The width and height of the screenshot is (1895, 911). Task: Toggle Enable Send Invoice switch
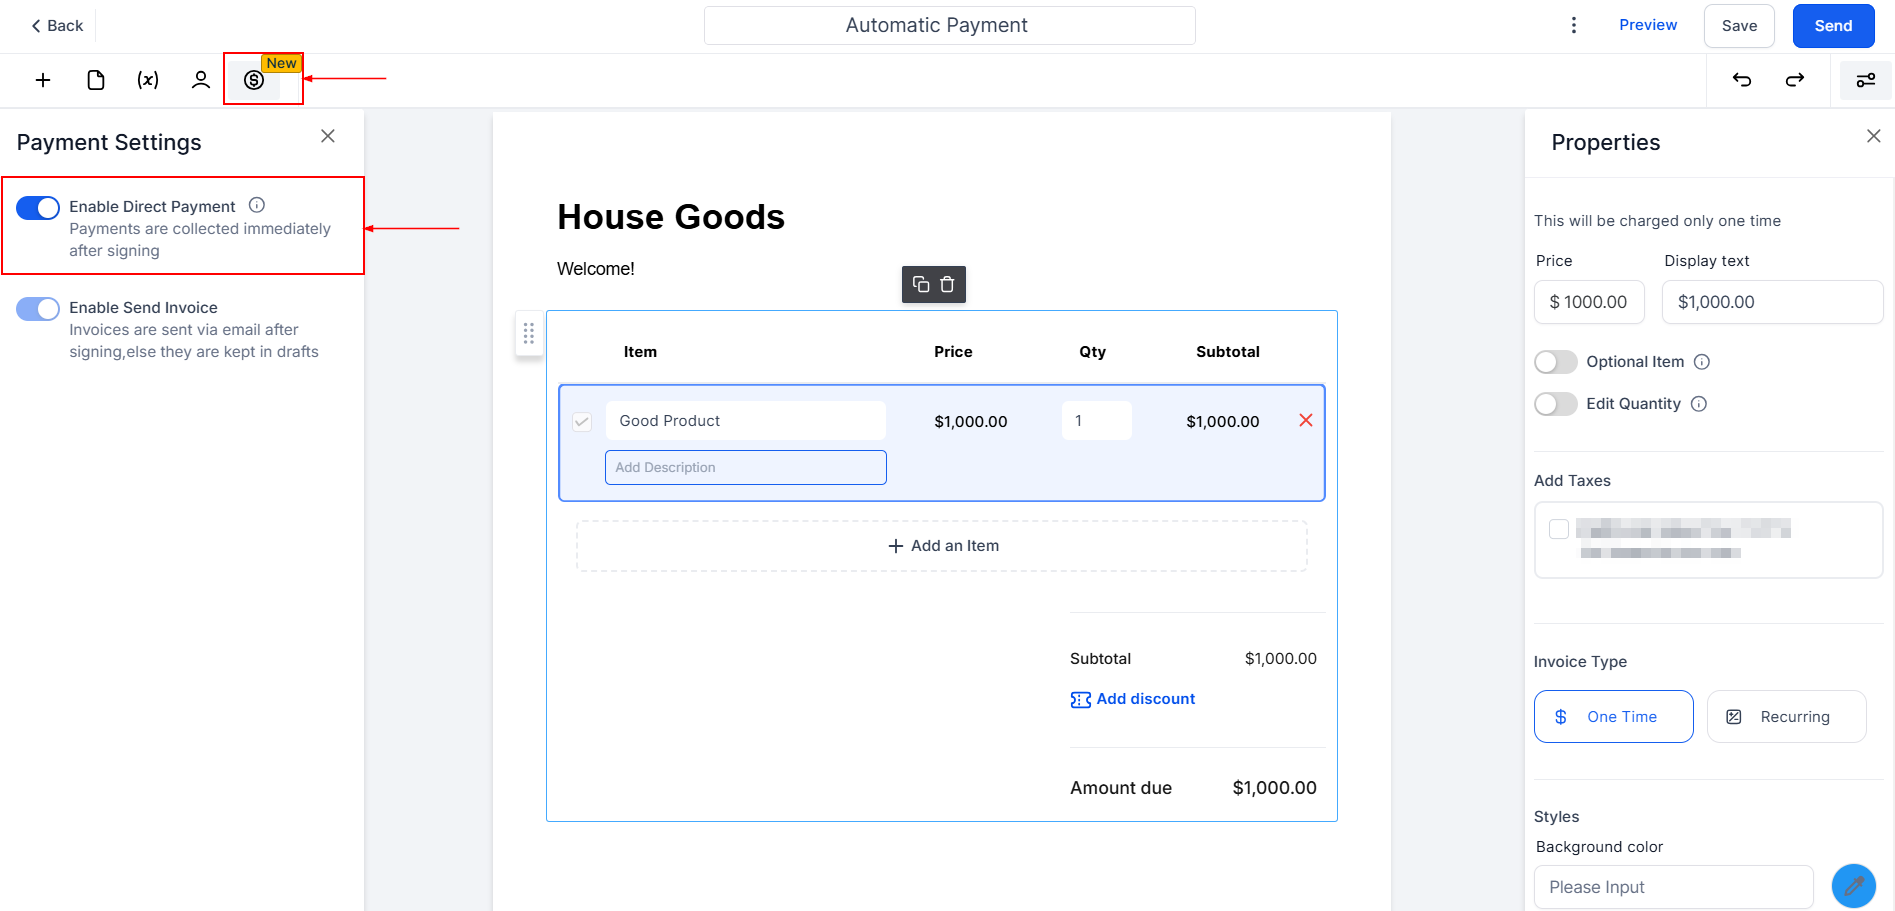[38, 309]
